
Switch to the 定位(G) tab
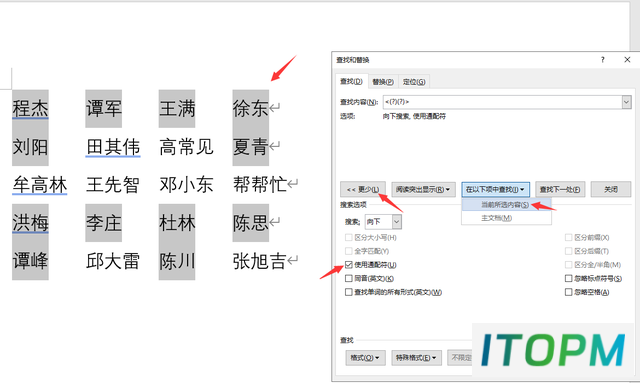(414, 82)
